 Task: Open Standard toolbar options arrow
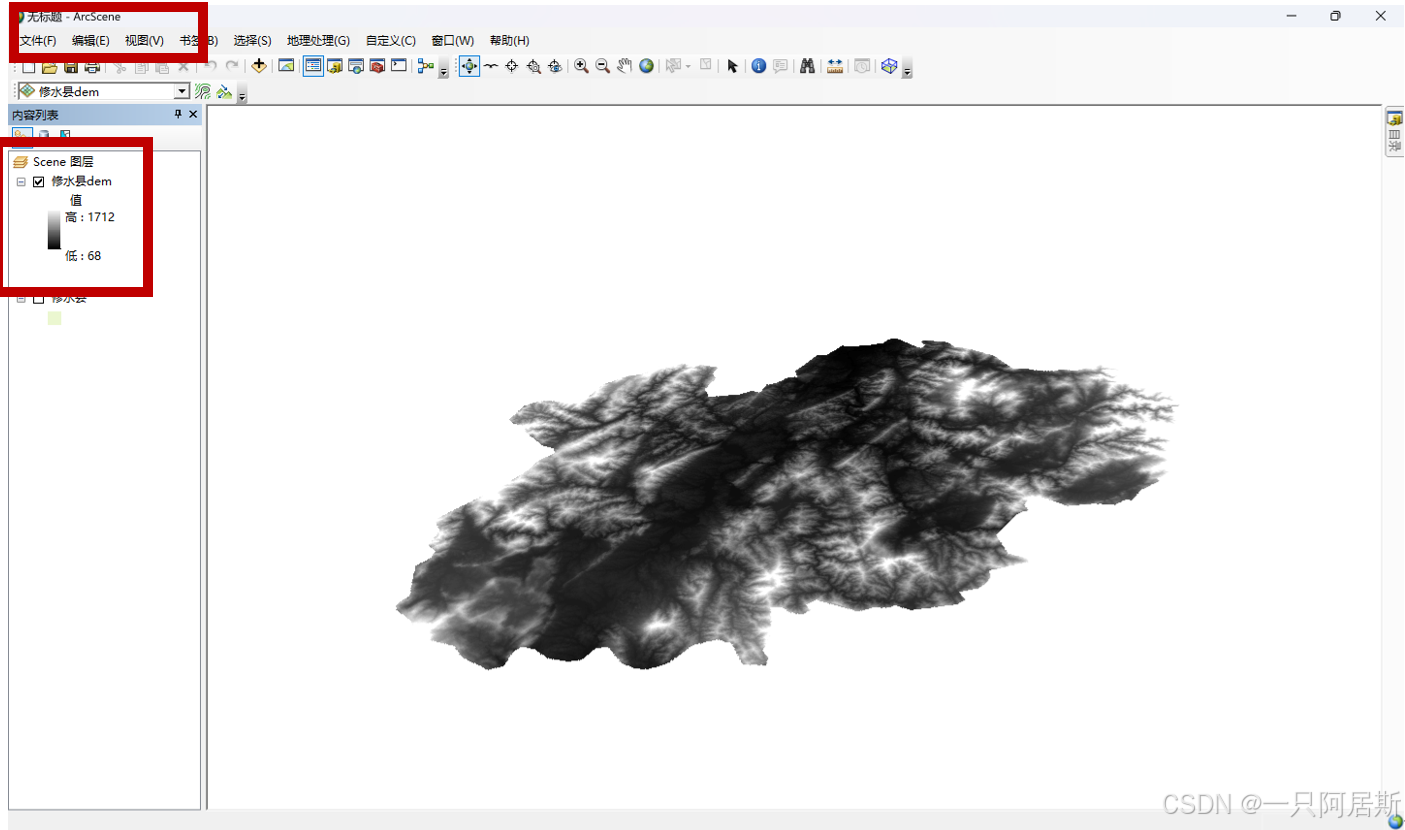coord(443,70)
